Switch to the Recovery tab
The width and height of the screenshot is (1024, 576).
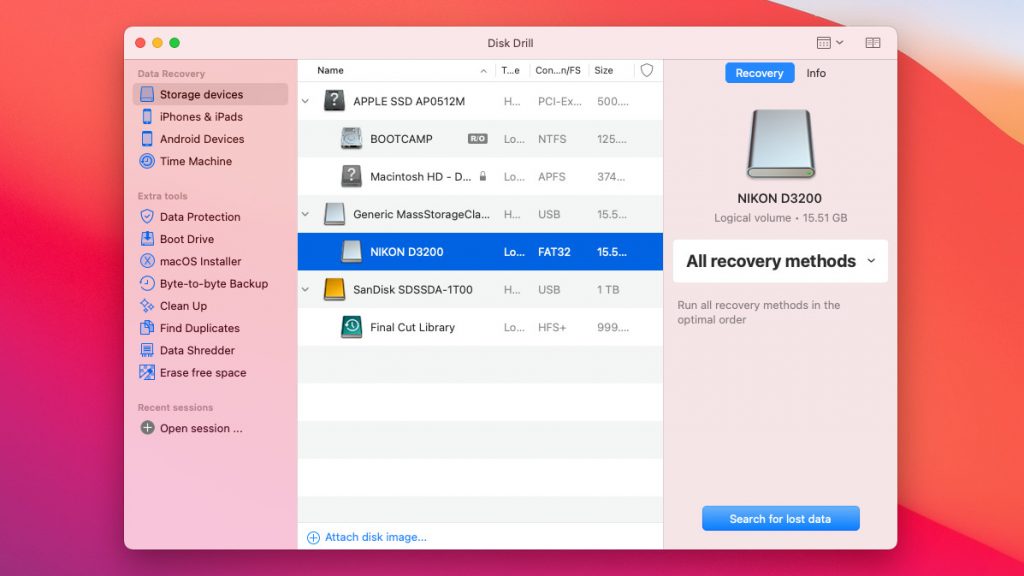point(759,73)
